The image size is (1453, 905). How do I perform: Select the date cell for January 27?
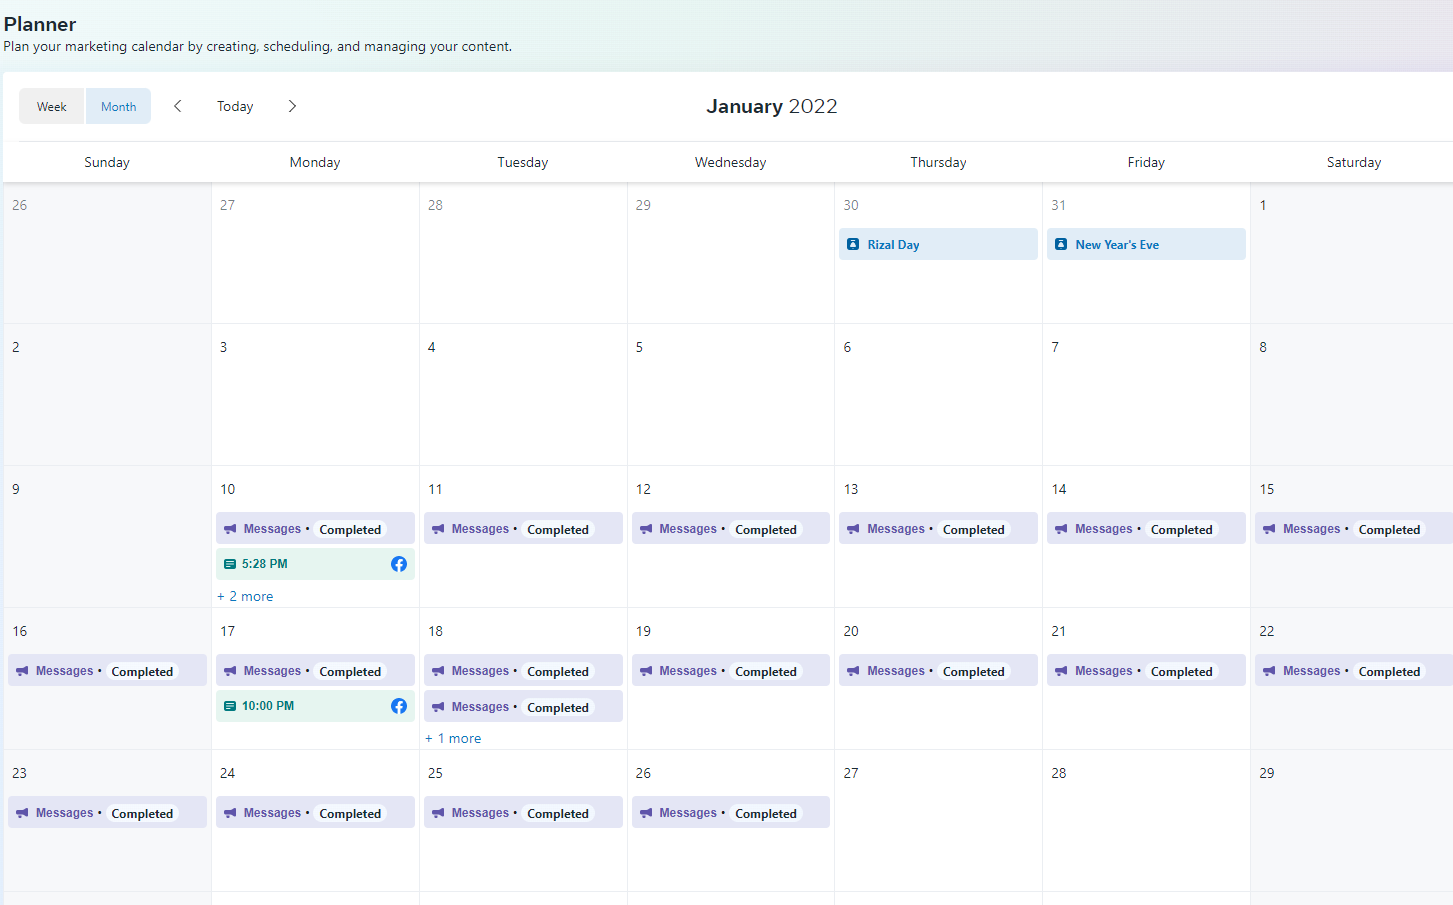(938, 820)
